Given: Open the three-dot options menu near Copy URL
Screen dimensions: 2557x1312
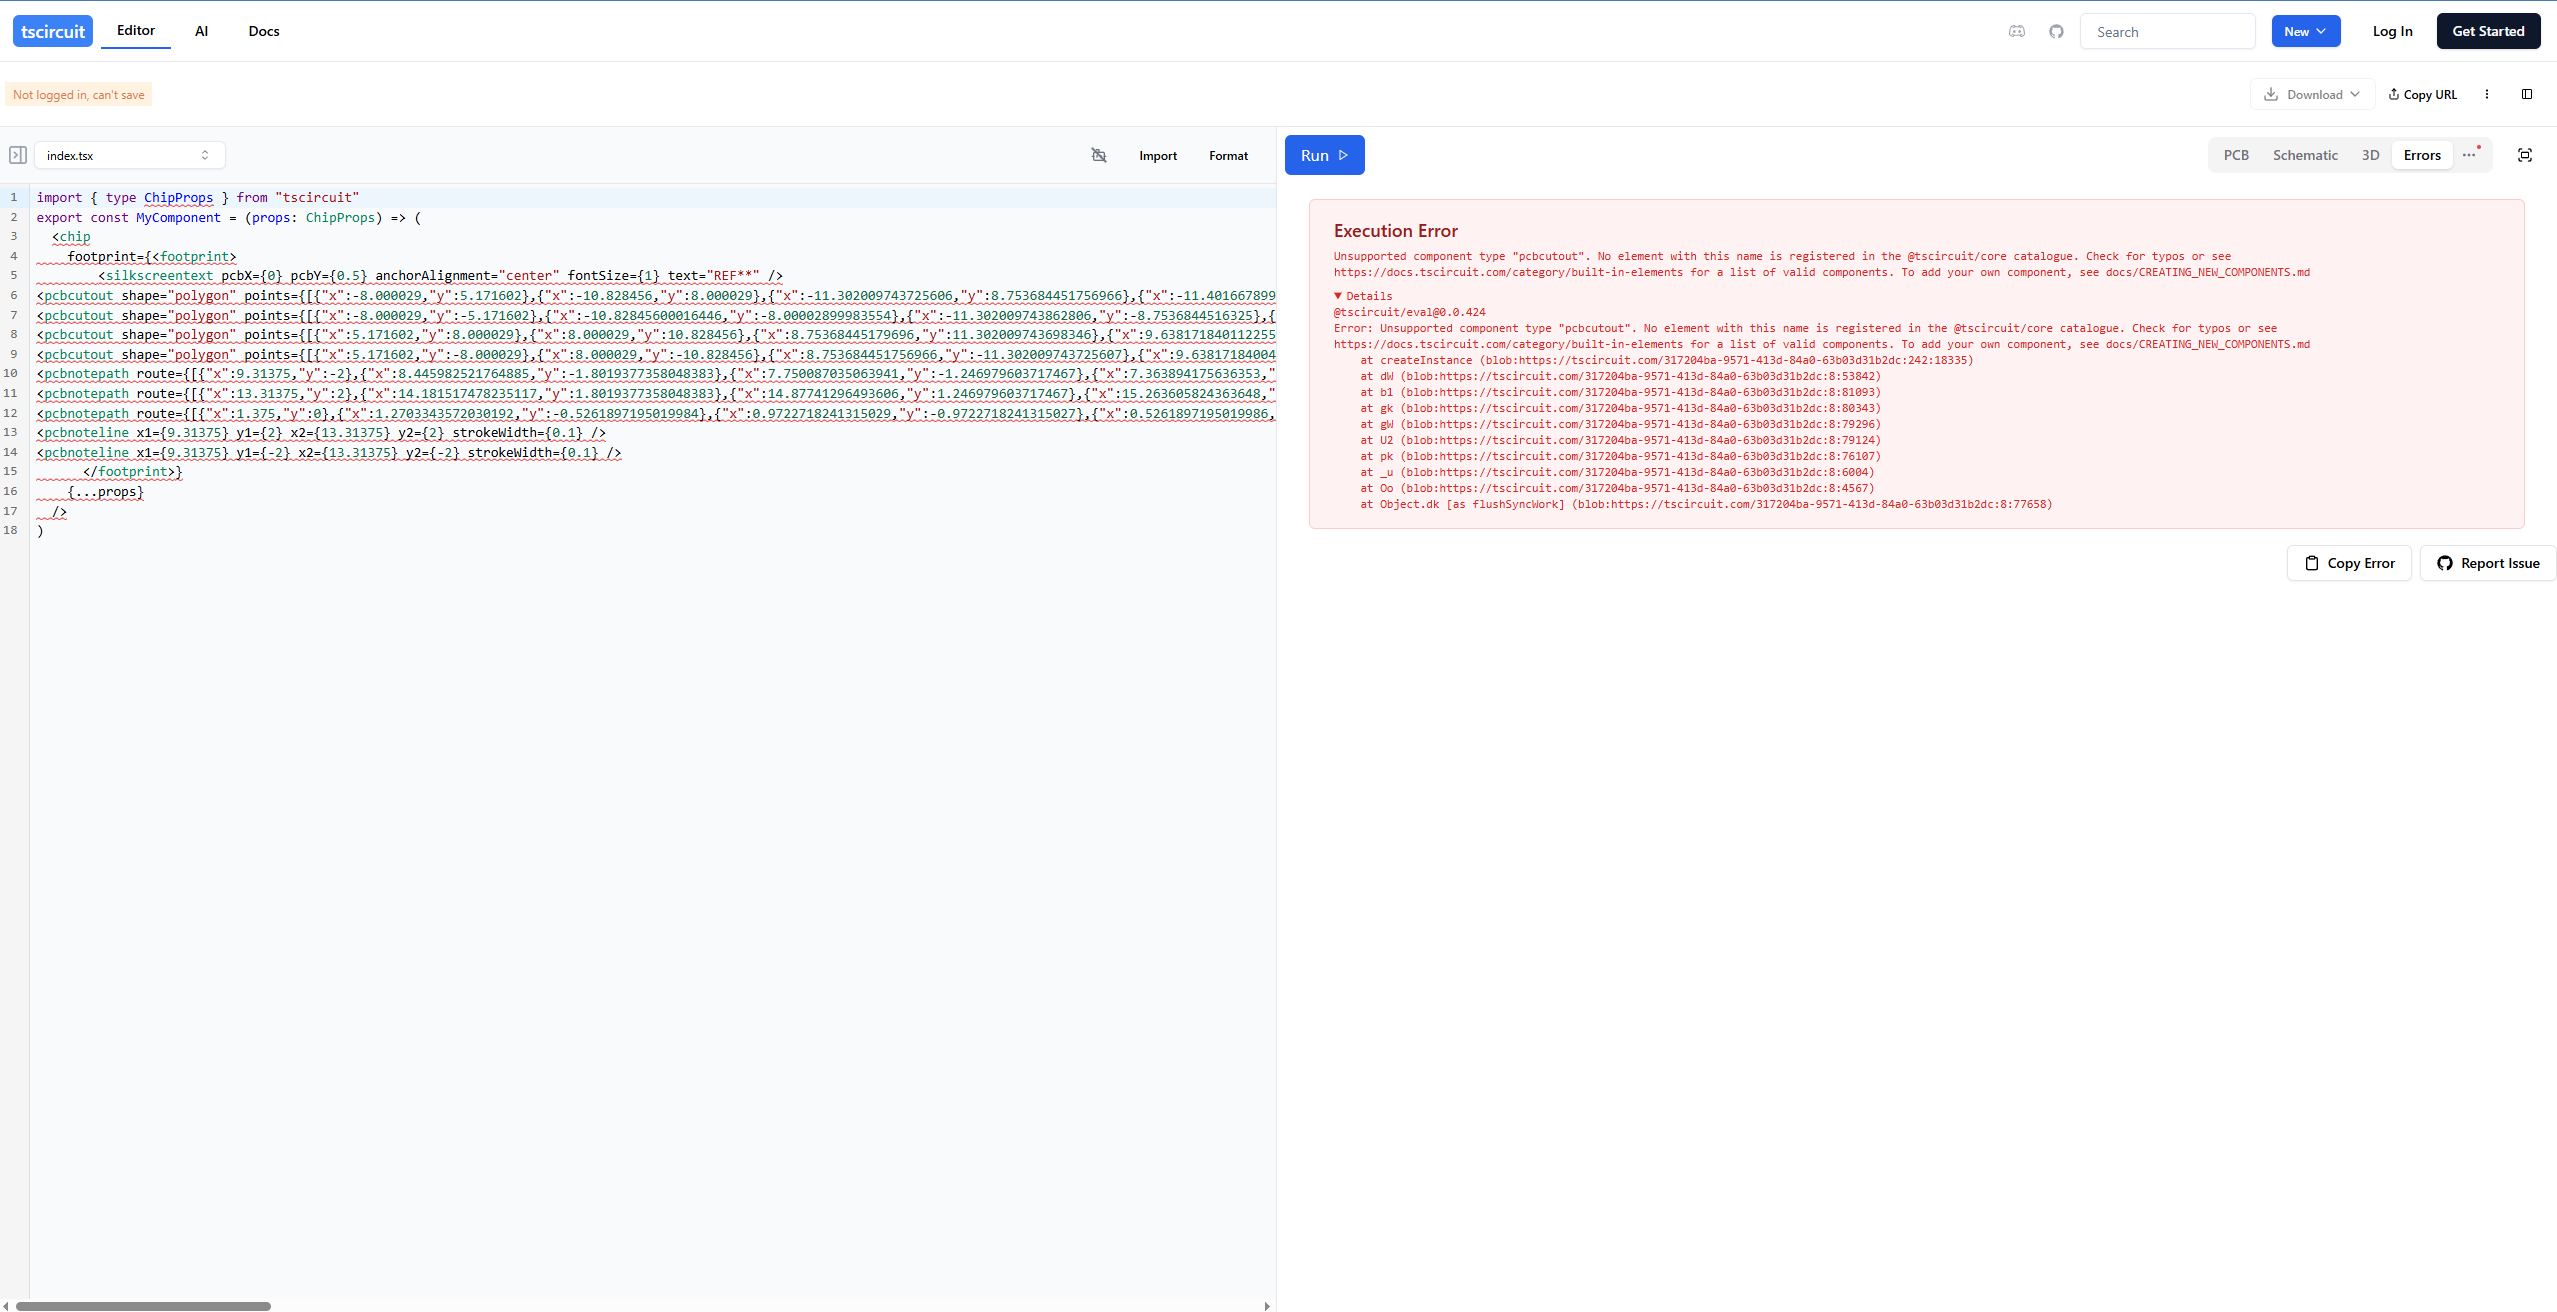Looking at the screenshot, I should click(x=2487, y=94).
